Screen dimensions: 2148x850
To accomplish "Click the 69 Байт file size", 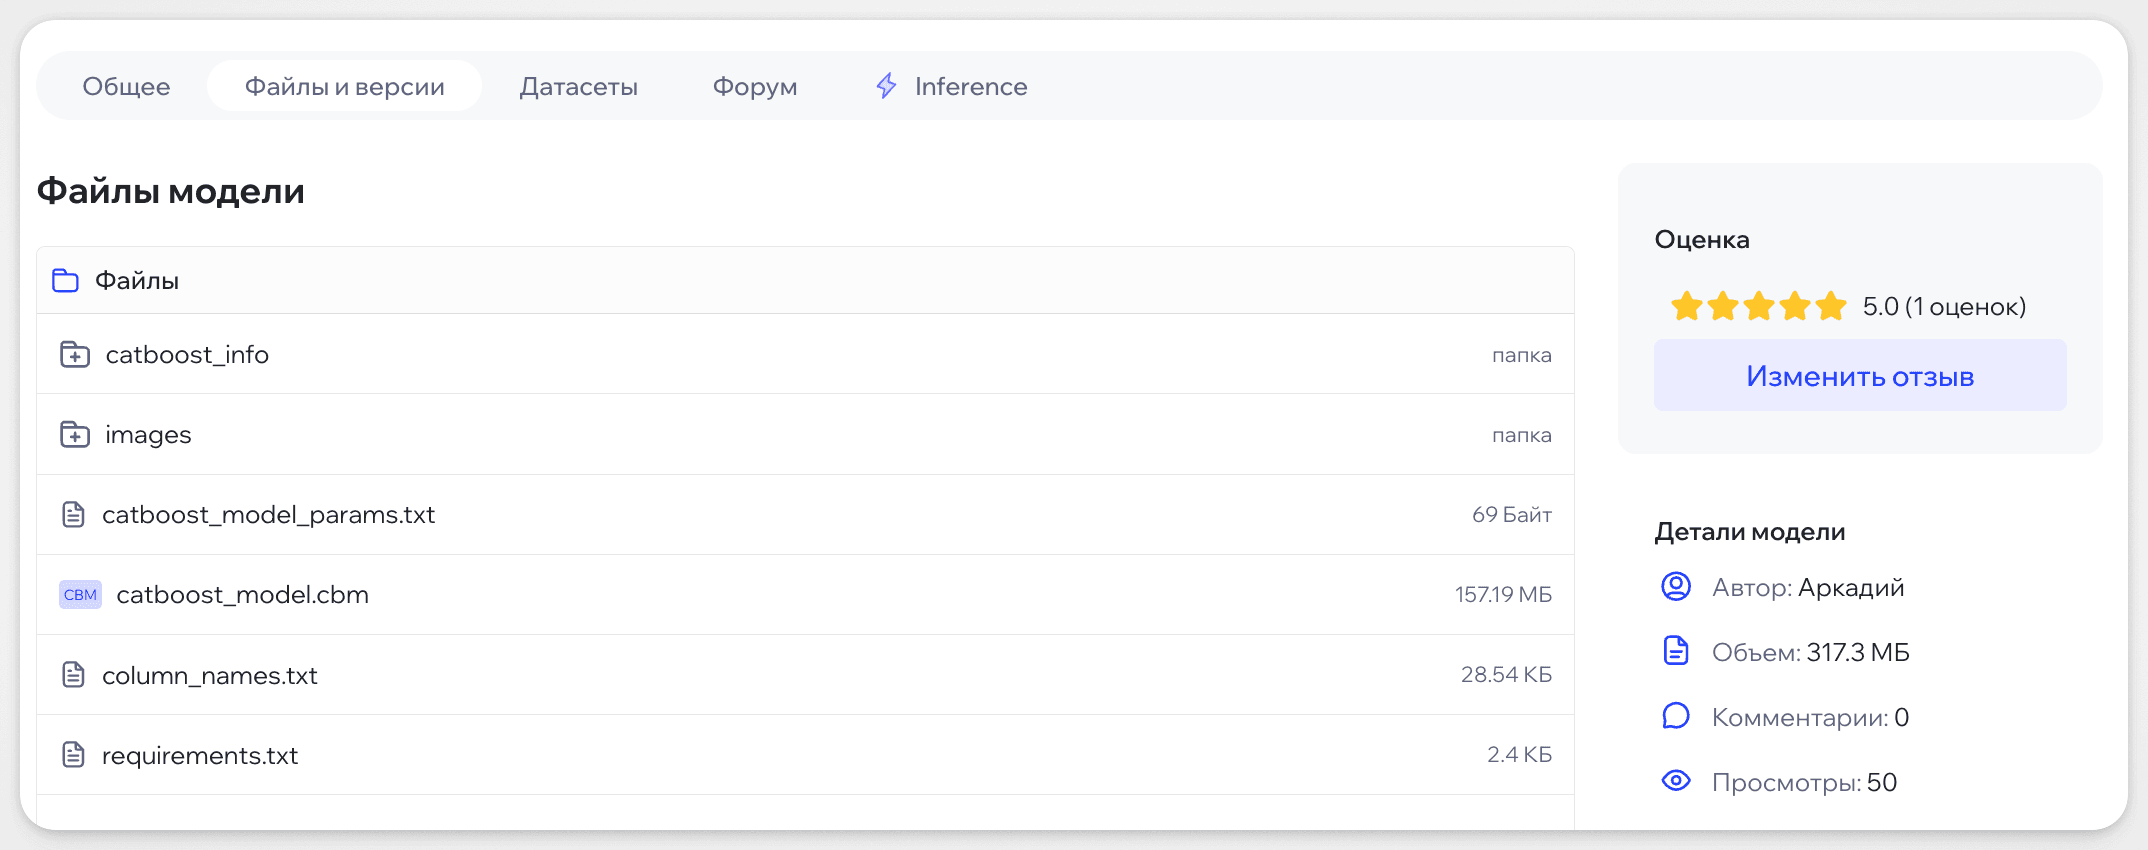I will click(1511, 514).
